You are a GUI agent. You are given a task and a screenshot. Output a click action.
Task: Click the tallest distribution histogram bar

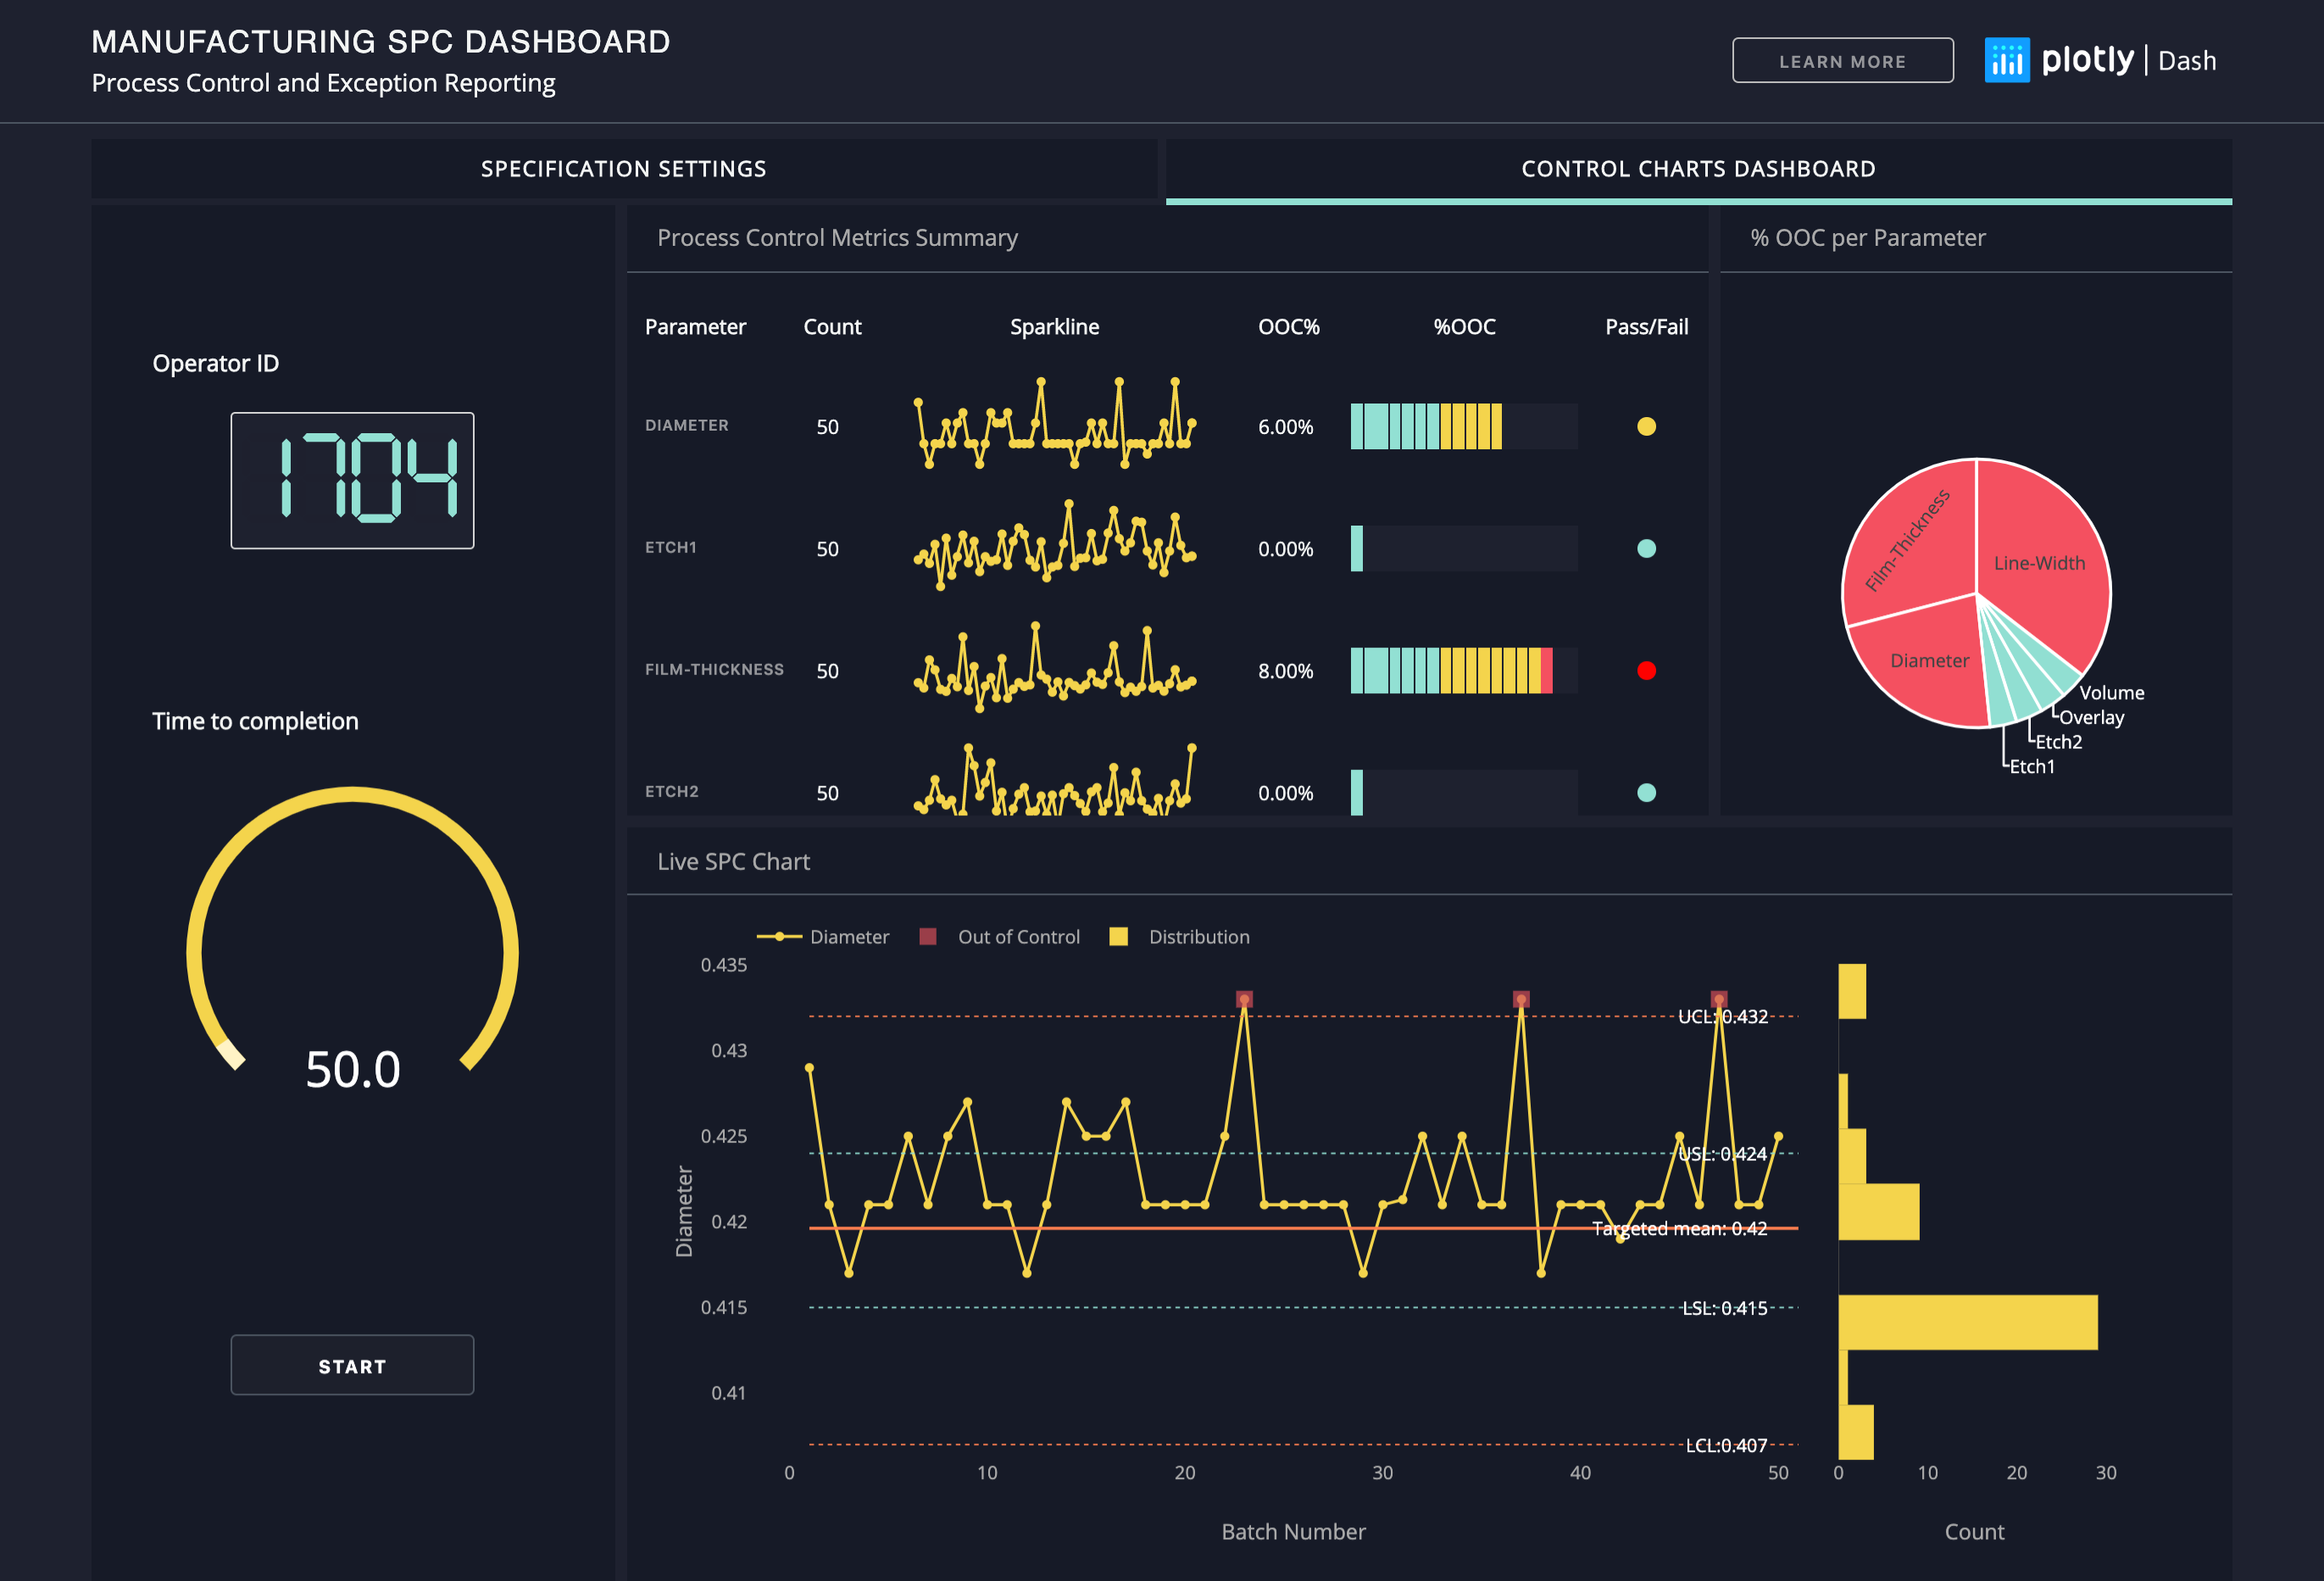(x=1968, y=1322)
